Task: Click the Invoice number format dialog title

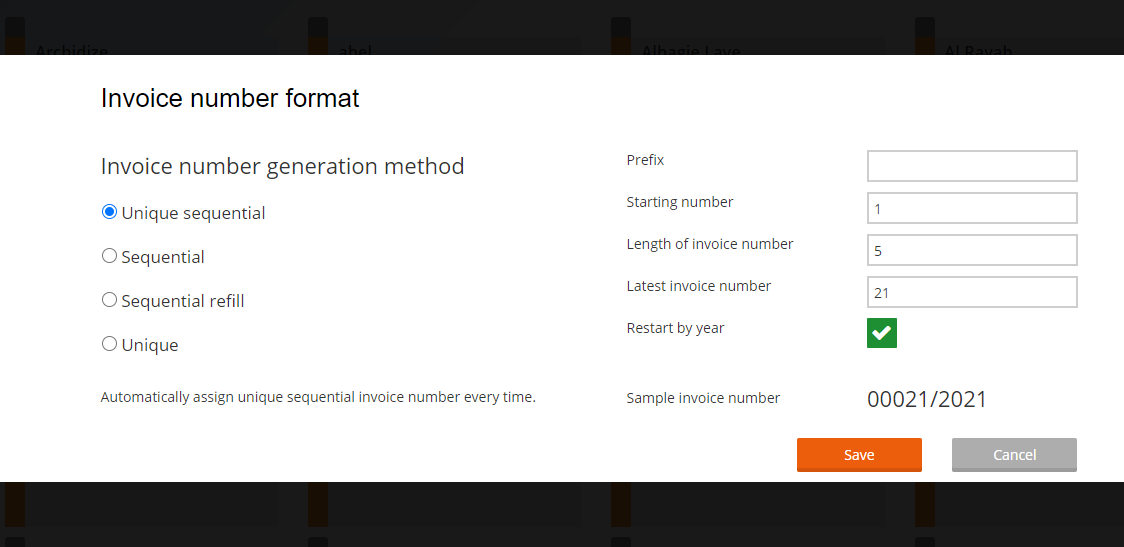Action: [230, 98]
